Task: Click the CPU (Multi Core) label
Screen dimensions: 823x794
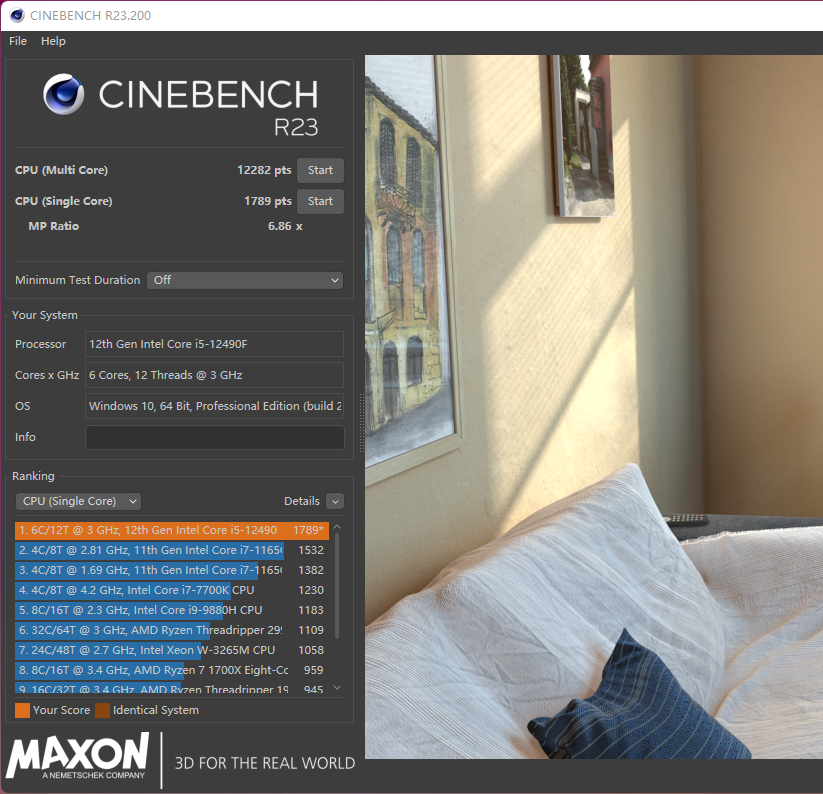Action: (x=61, y=170)
